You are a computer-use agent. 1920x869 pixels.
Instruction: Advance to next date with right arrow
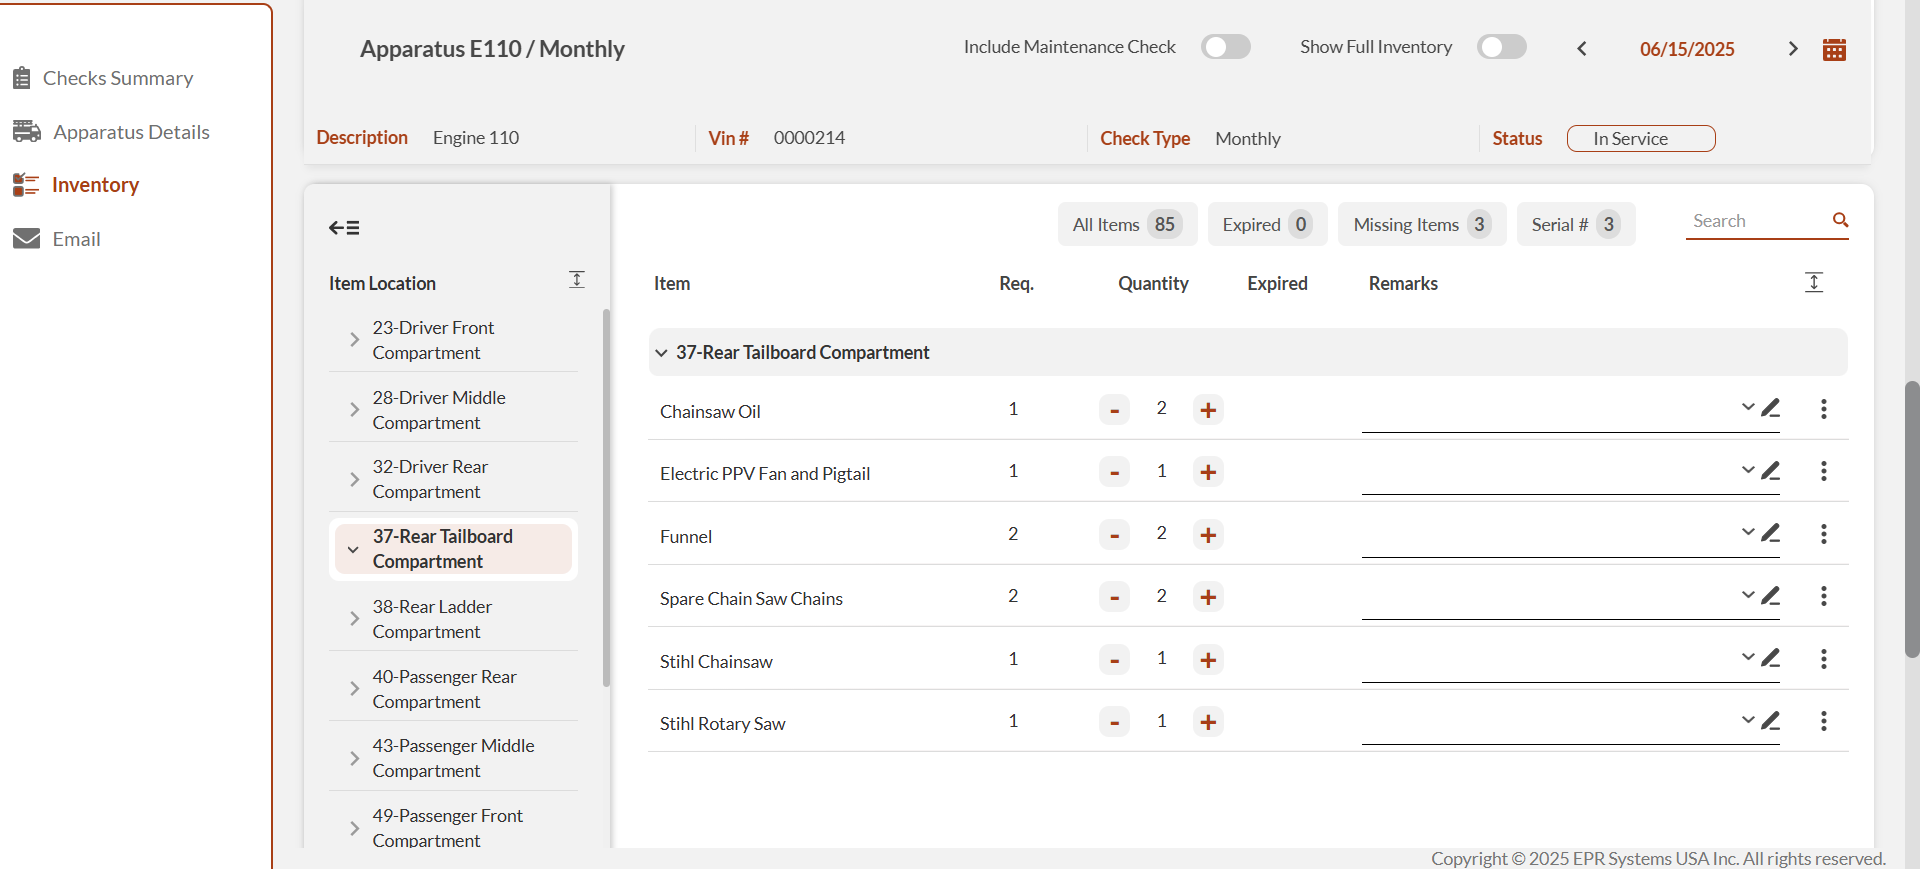coord(1793,49)
